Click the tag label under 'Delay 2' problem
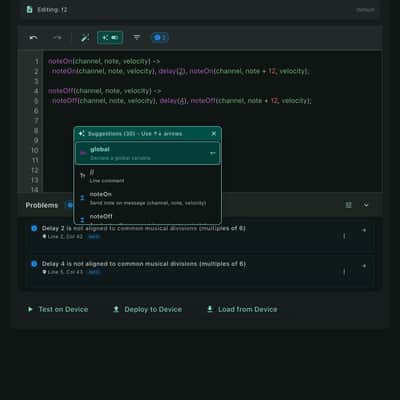The image size is (400, 400). [x=94, y=237]
